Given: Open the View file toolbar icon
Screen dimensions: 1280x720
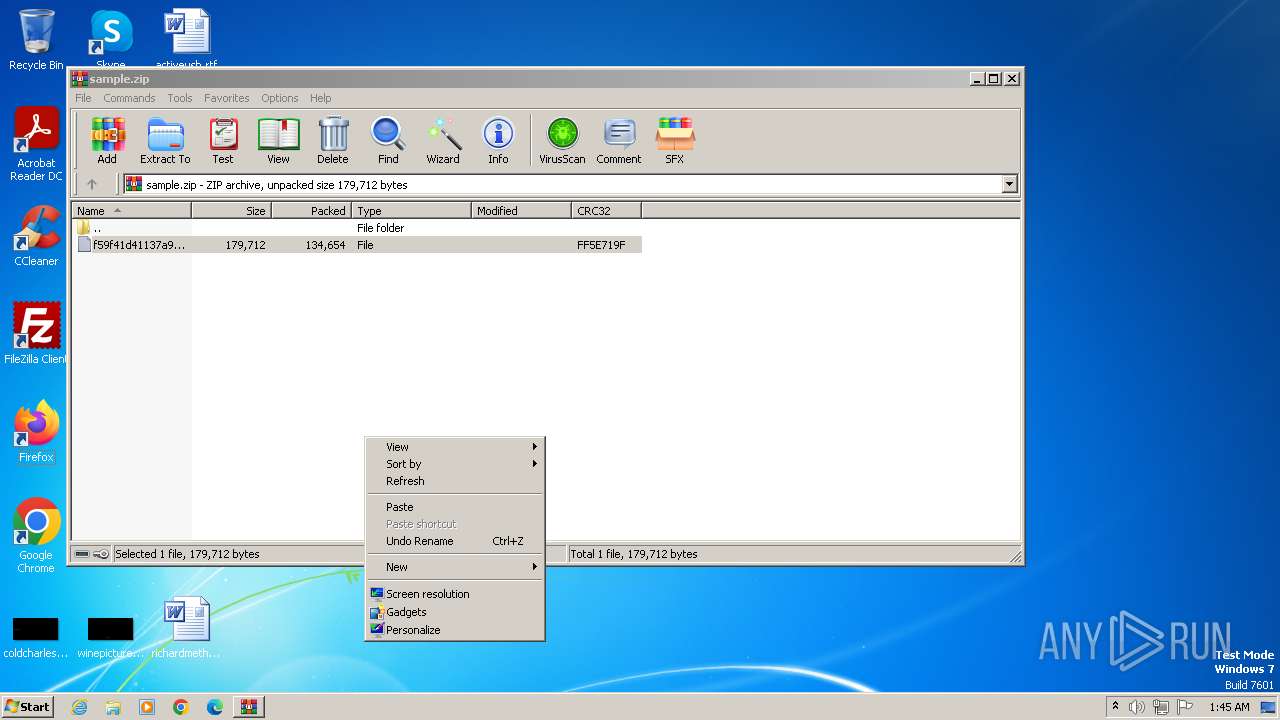Looking at the screenshot, I should (278, 140).
